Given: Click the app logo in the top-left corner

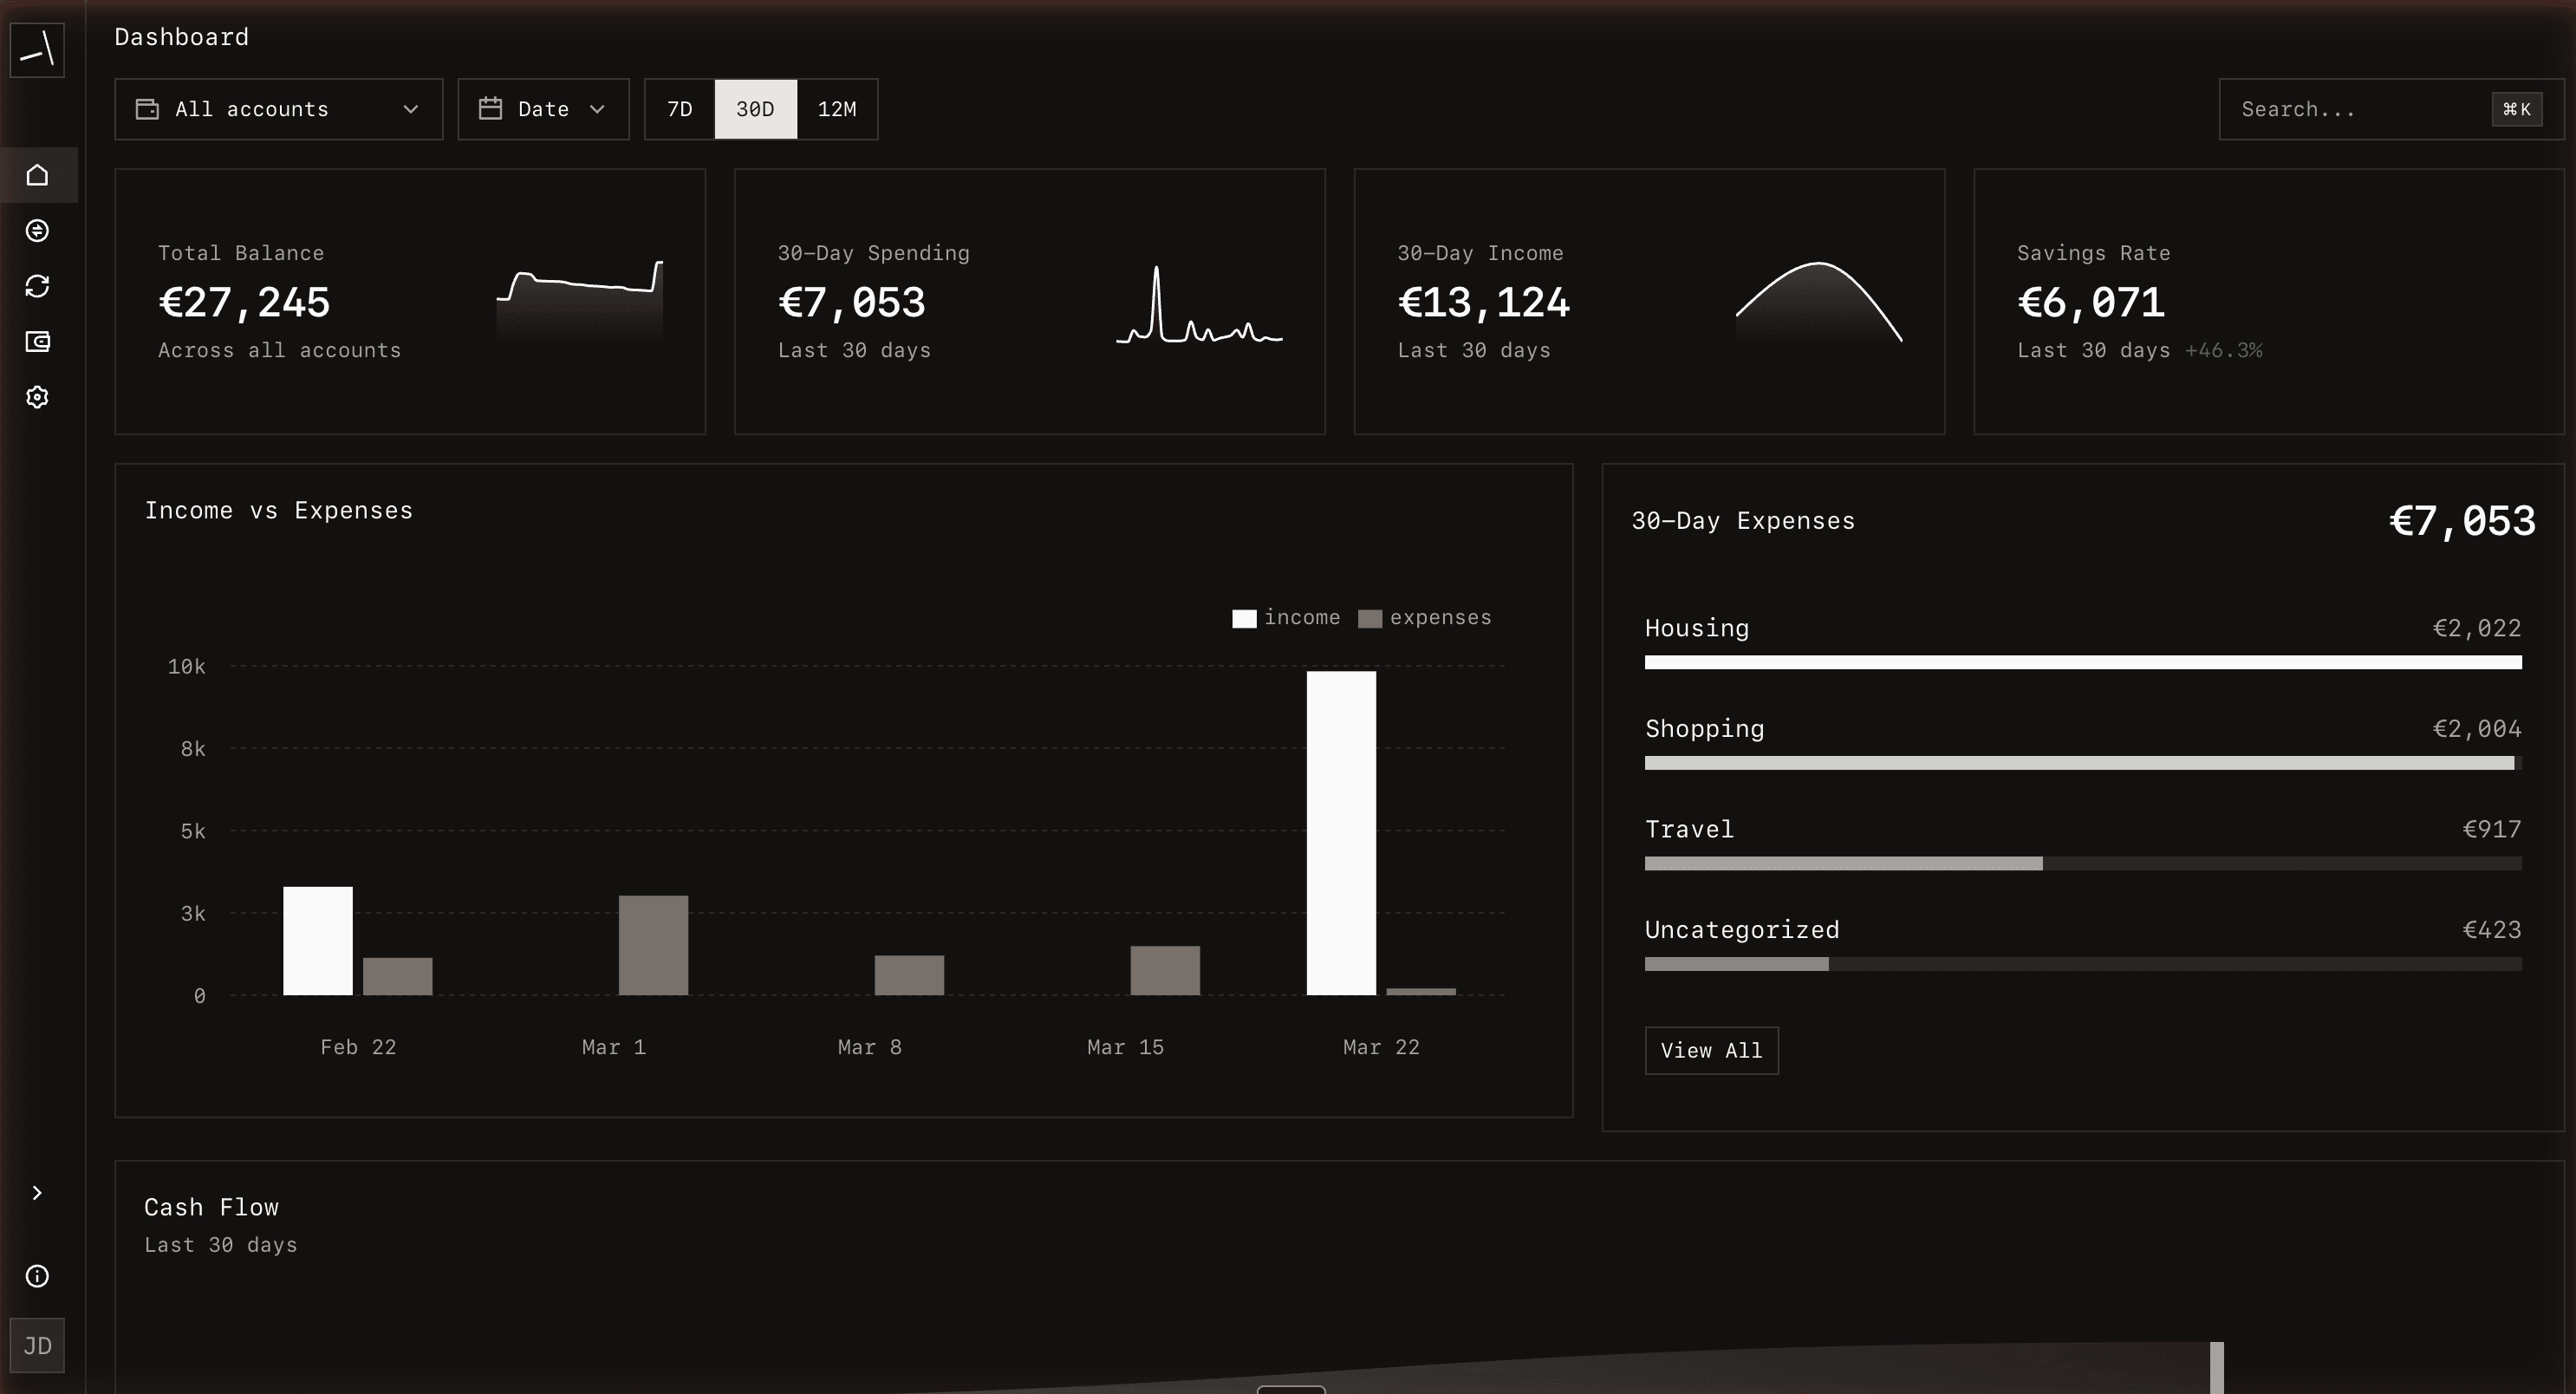Looking at the screenshot, I should (x=37, y=50).
